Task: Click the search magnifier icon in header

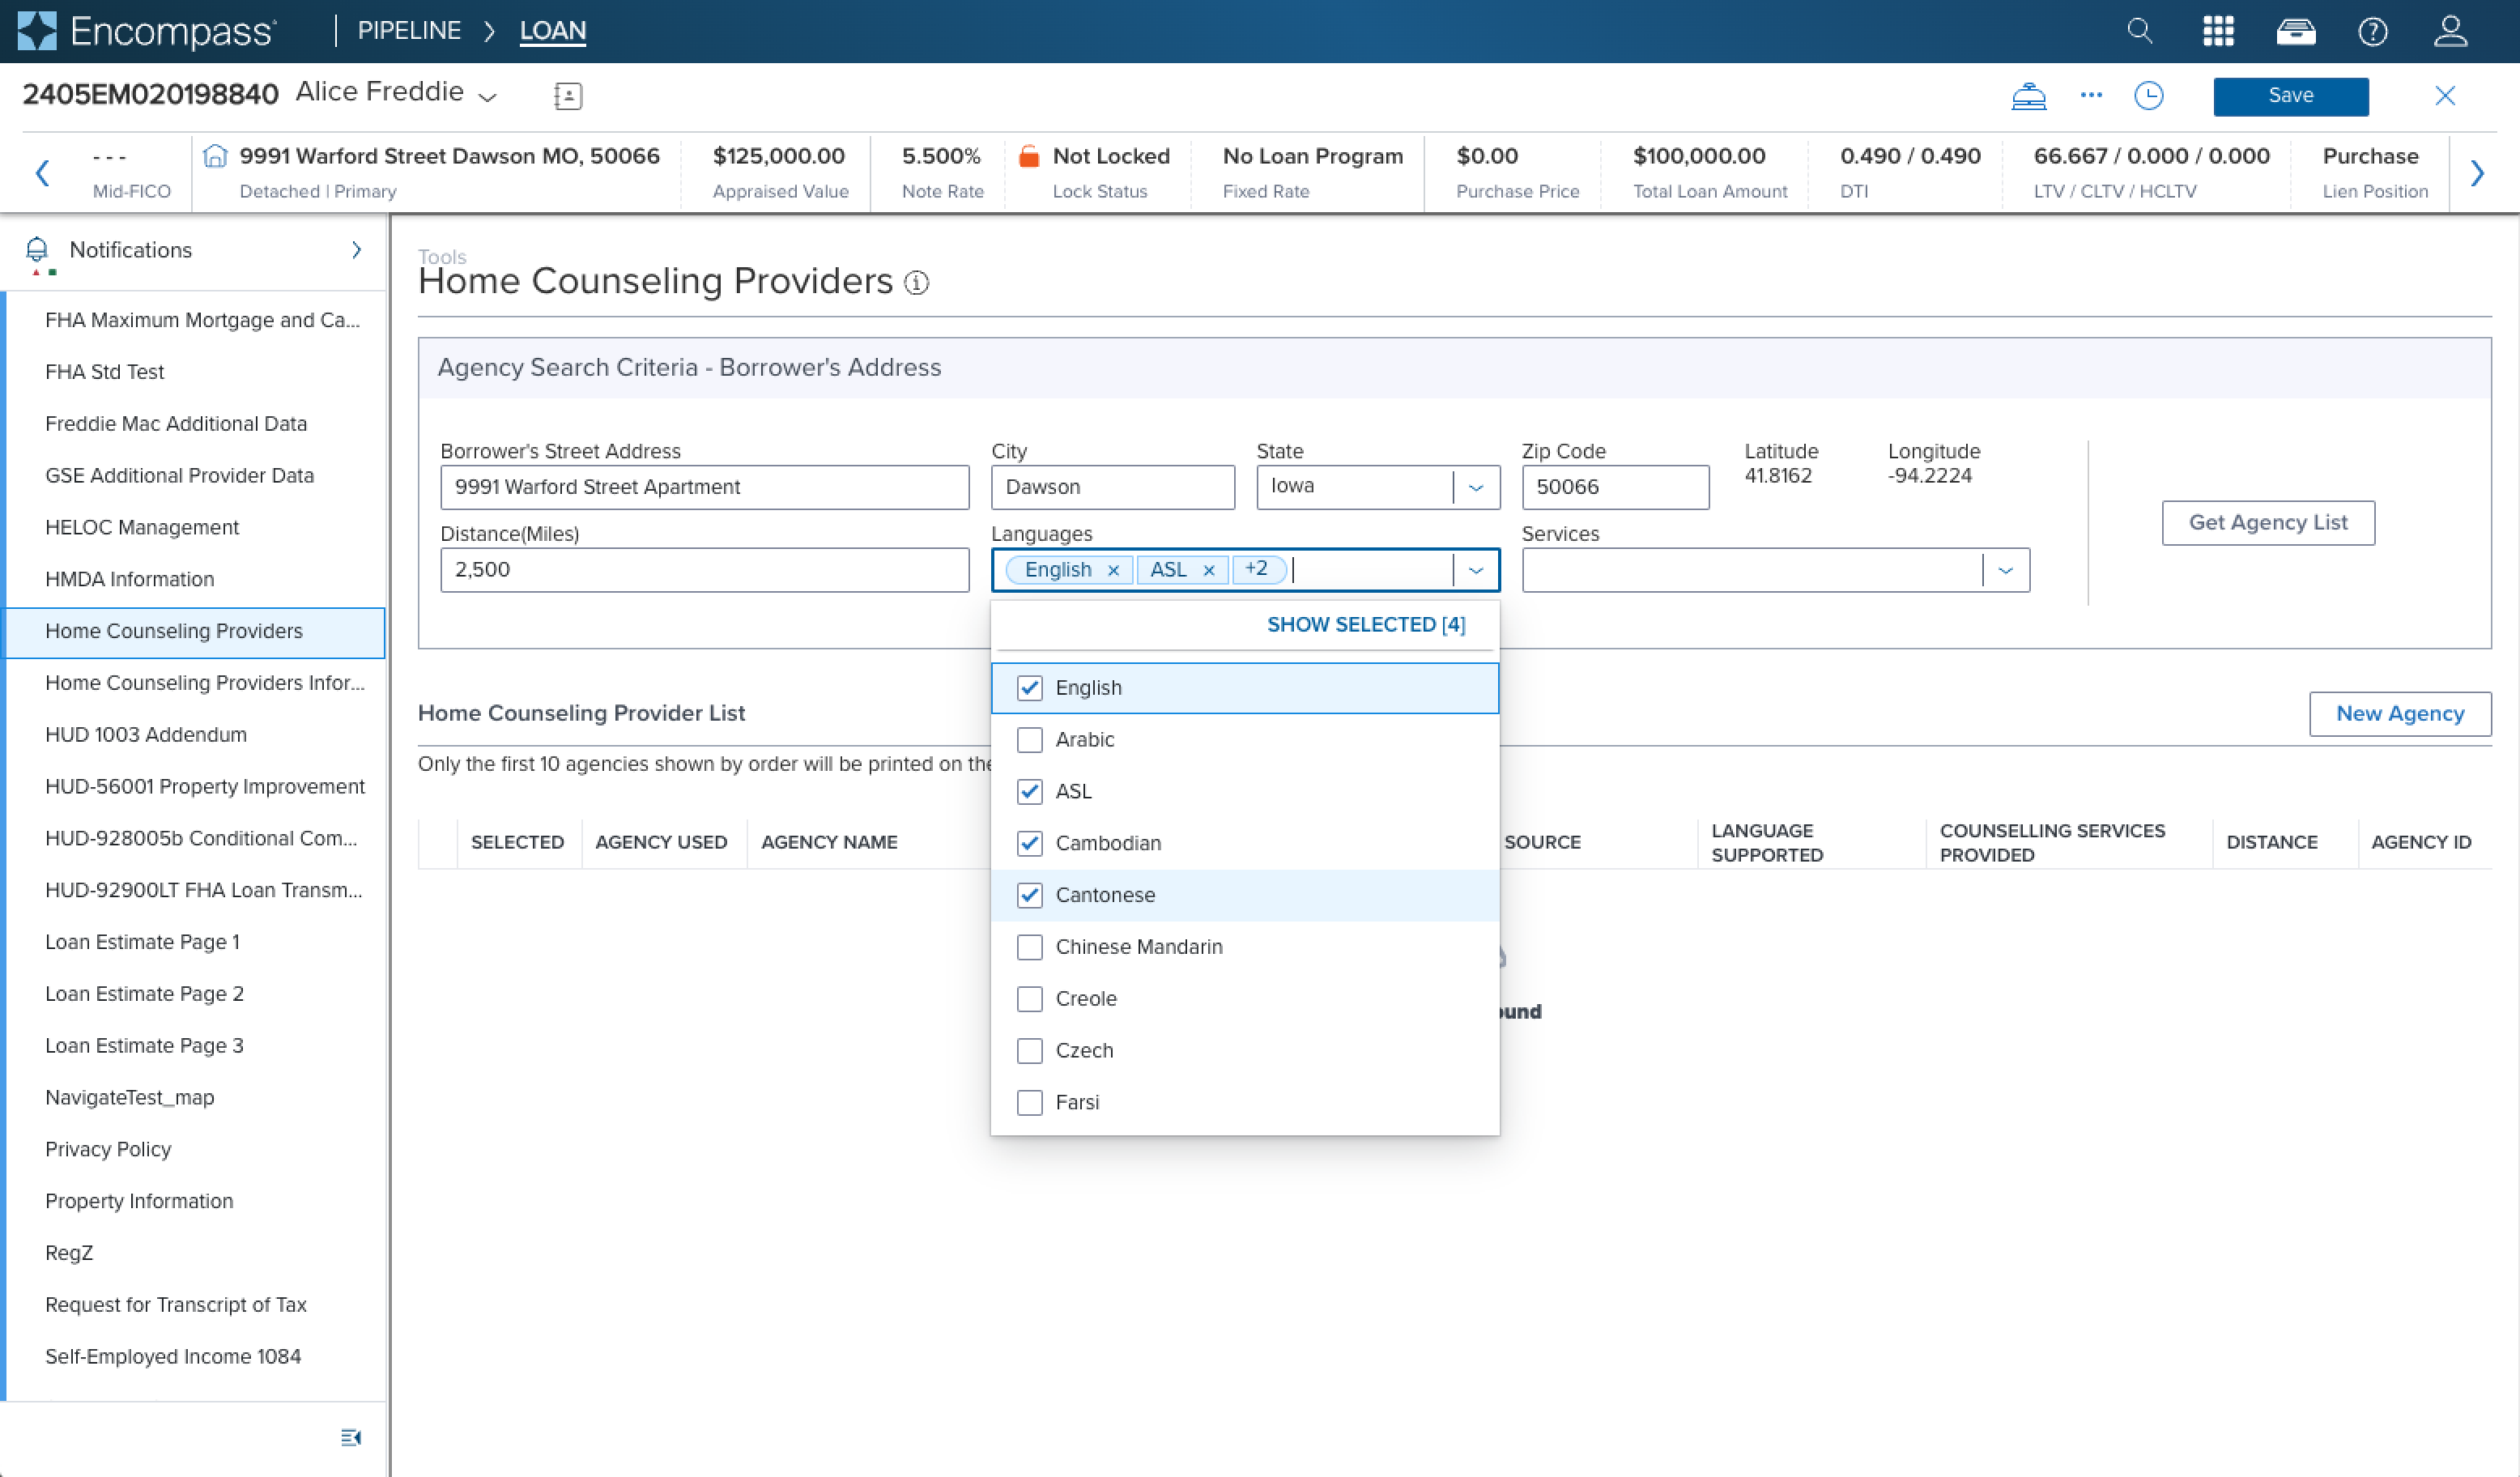Action: [2139, 31]
